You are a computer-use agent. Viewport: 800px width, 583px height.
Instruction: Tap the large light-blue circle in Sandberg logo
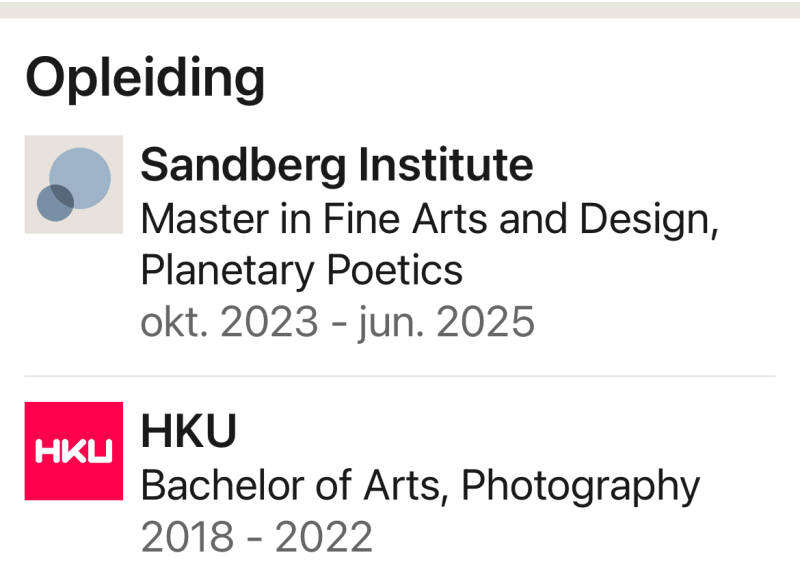click(x=83, y=175)
